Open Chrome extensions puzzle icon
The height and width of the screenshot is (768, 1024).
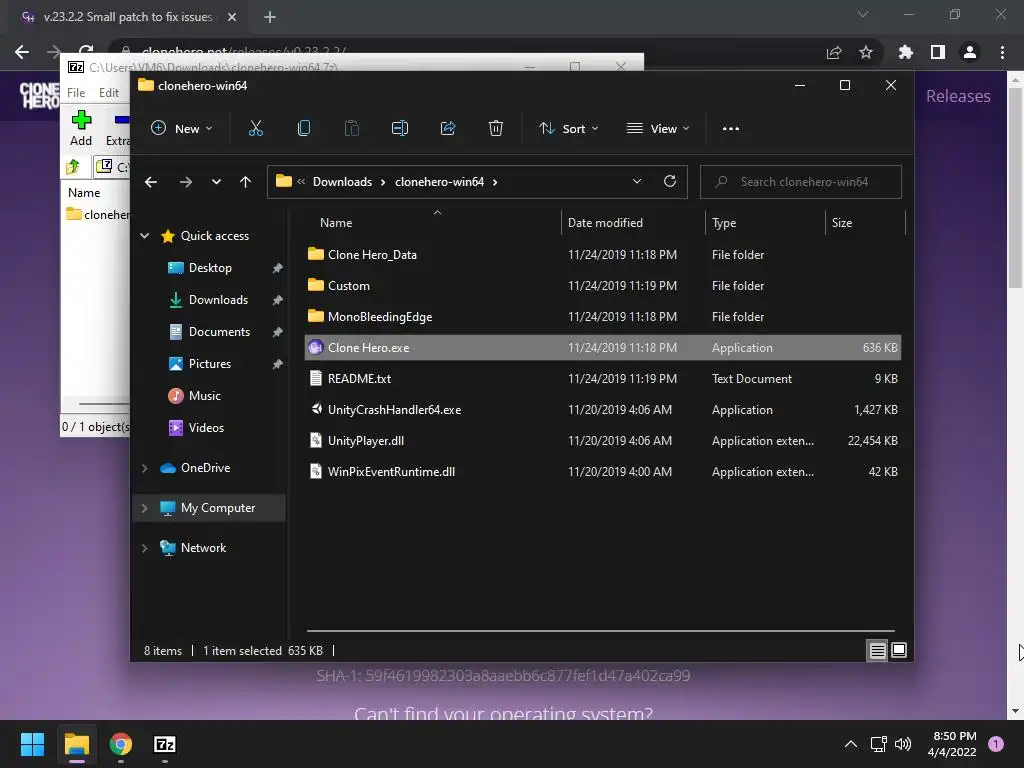click(x=906, y=52)
